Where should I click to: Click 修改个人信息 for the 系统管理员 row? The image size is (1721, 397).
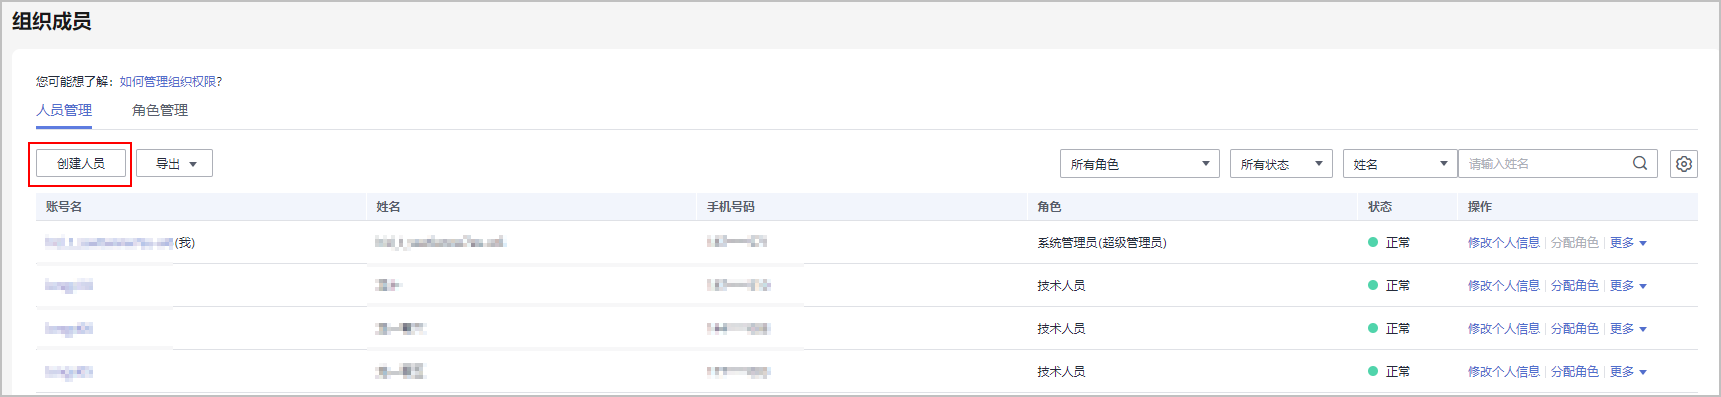(1503, 243)
